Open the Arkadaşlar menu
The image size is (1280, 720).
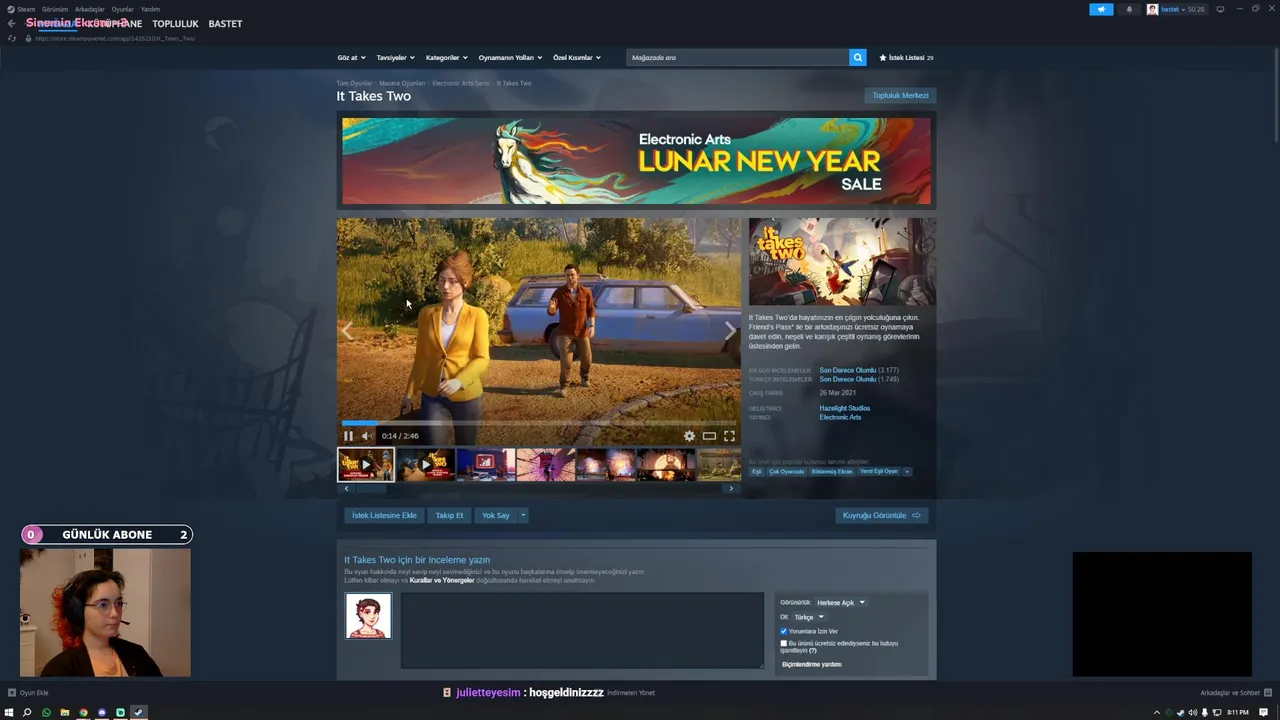[90, 9]
